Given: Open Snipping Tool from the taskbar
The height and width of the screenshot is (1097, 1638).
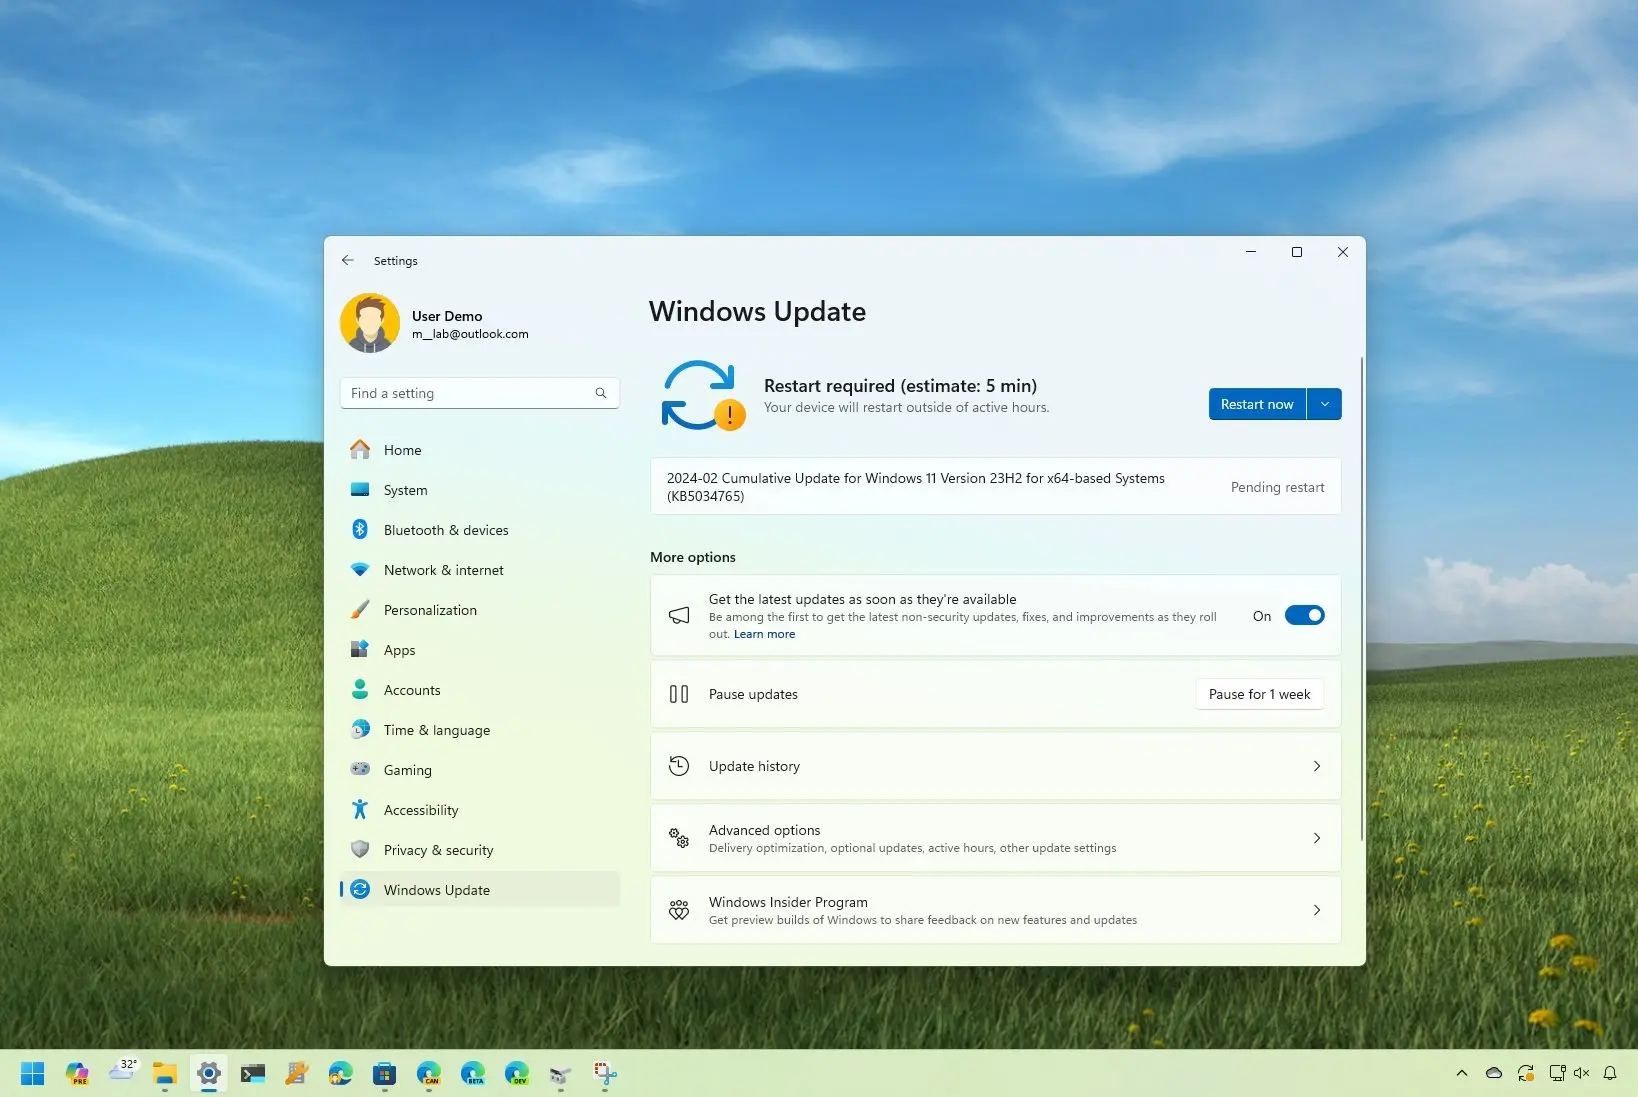Looking at the screenshot, I should [605, 1074].
